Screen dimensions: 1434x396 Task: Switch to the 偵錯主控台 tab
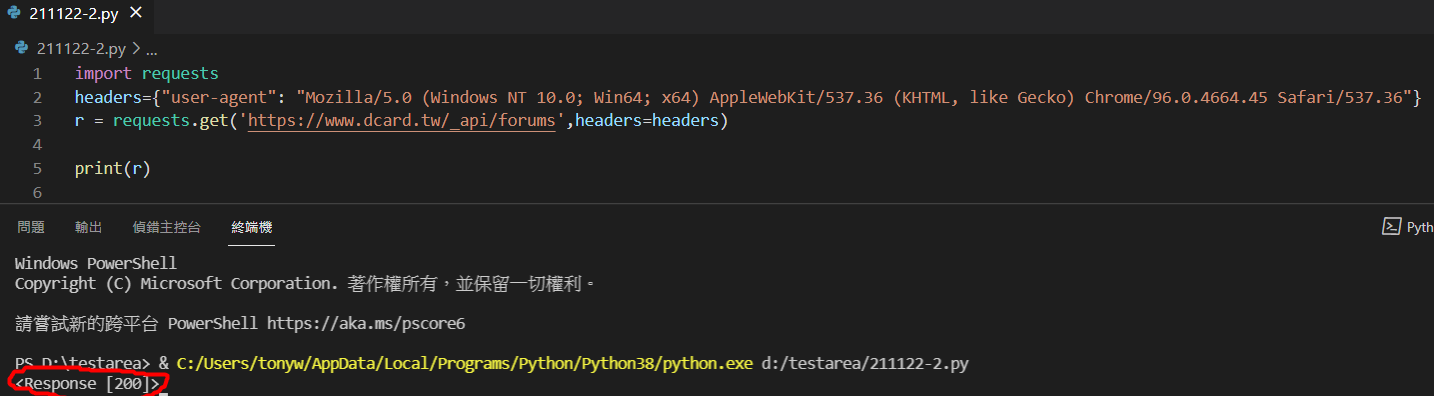click(x=166, y=228)
